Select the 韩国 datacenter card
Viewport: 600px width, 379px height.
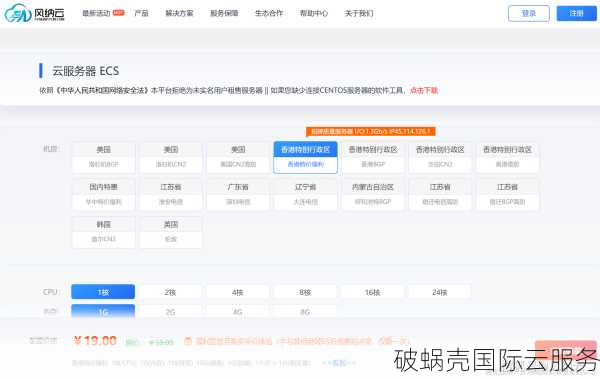click(x=103, y=232)
